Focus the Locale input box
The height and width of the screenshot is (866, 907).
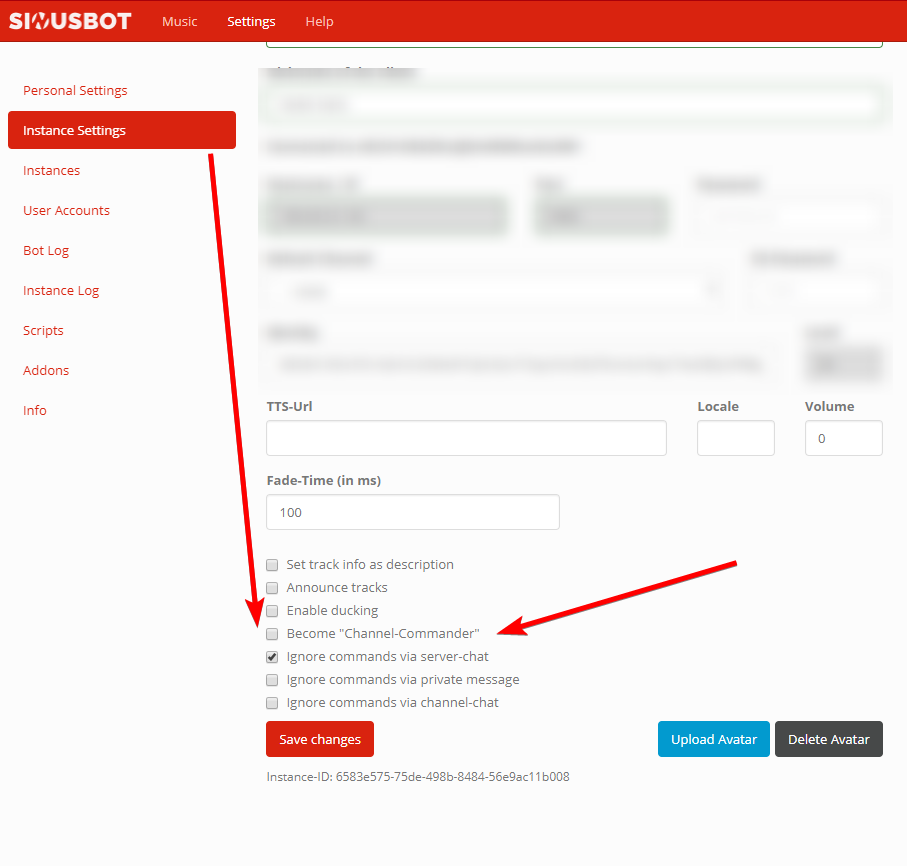(x=735, y=438)
